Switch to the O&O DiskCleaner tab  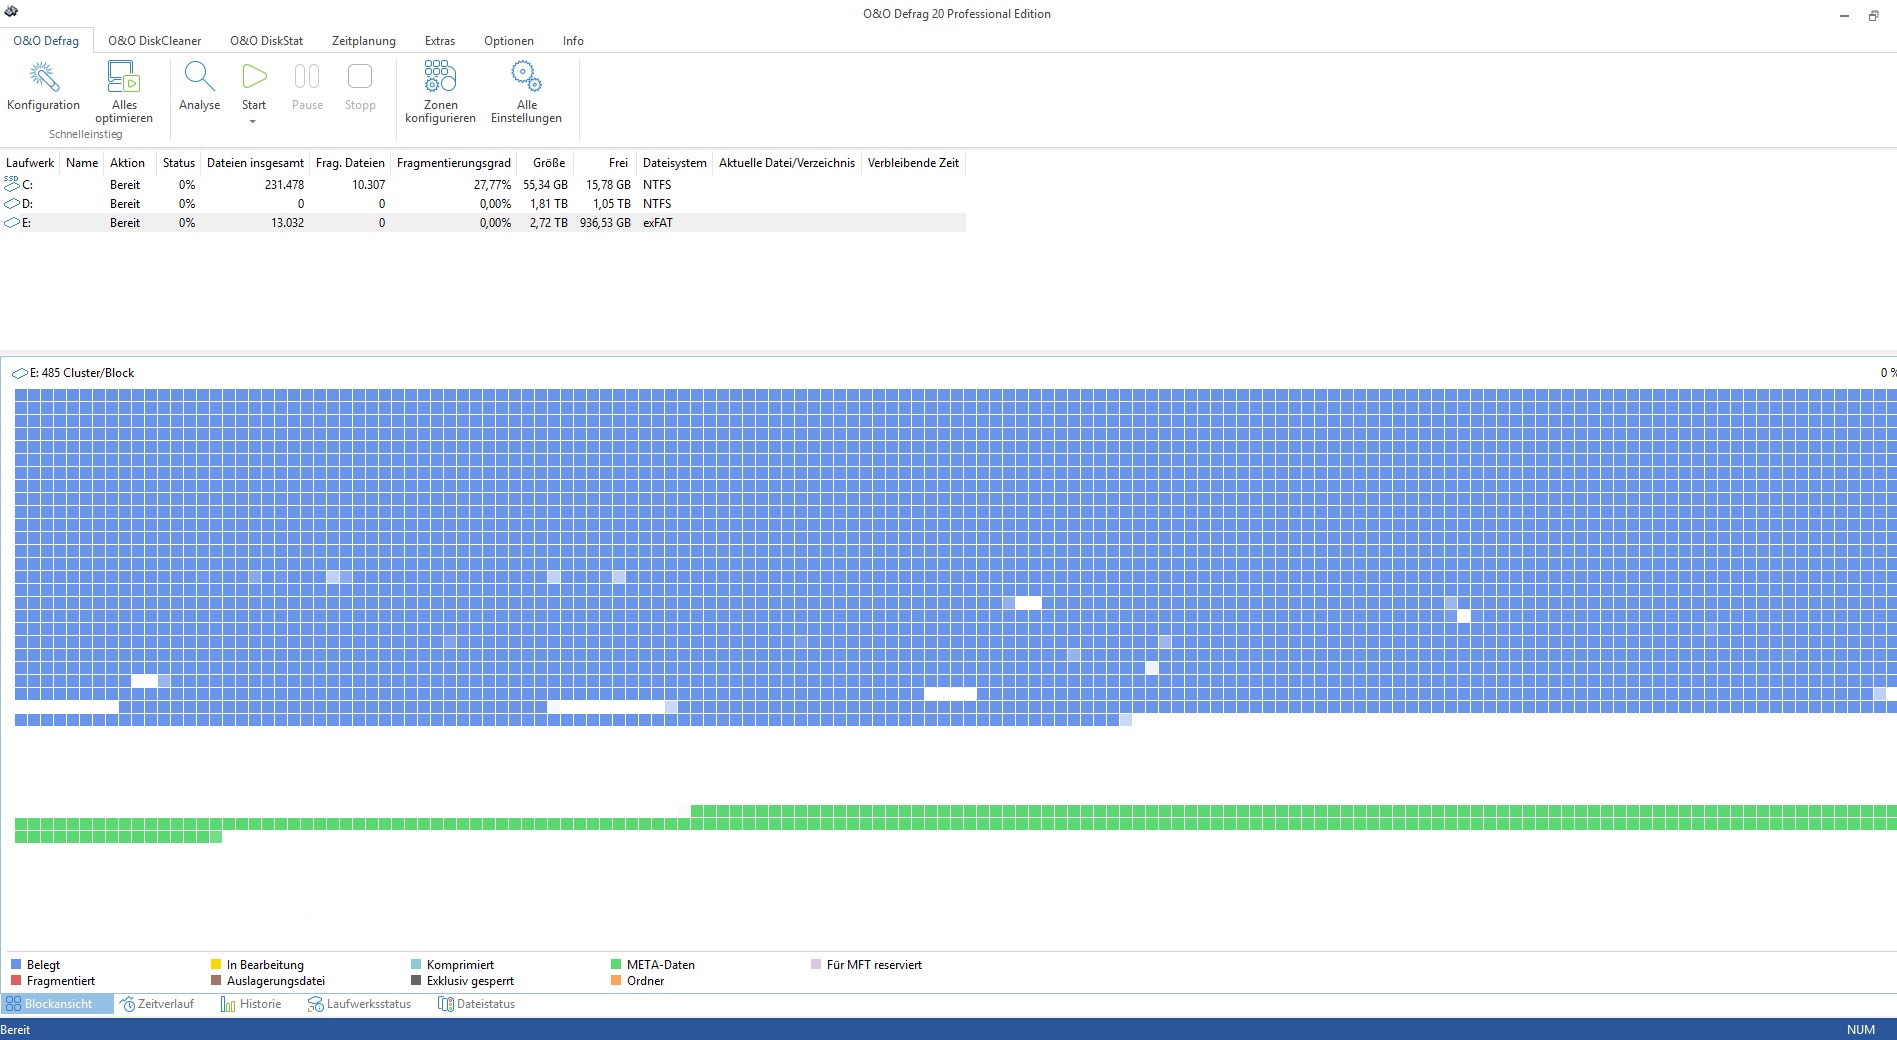coord(155,41)
